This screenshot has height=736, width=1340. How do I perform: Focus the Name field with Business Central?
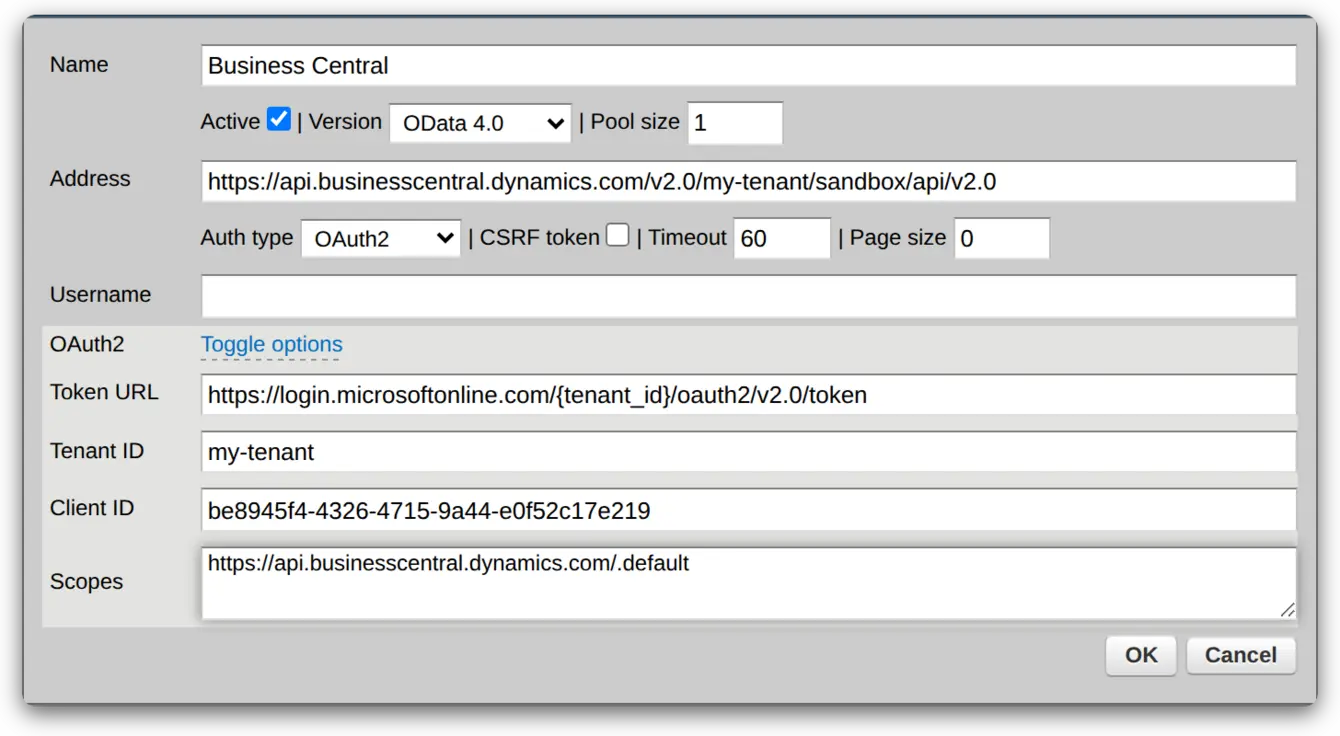pos(748,66)
